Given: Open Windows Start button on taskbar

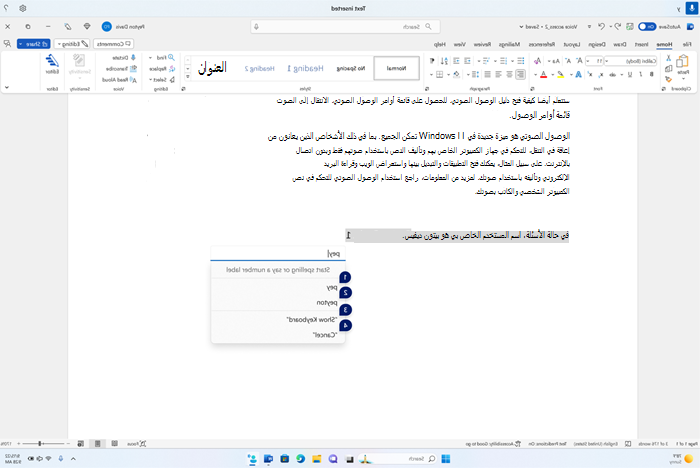Looking at the screenshot, I should pos(446,459).
